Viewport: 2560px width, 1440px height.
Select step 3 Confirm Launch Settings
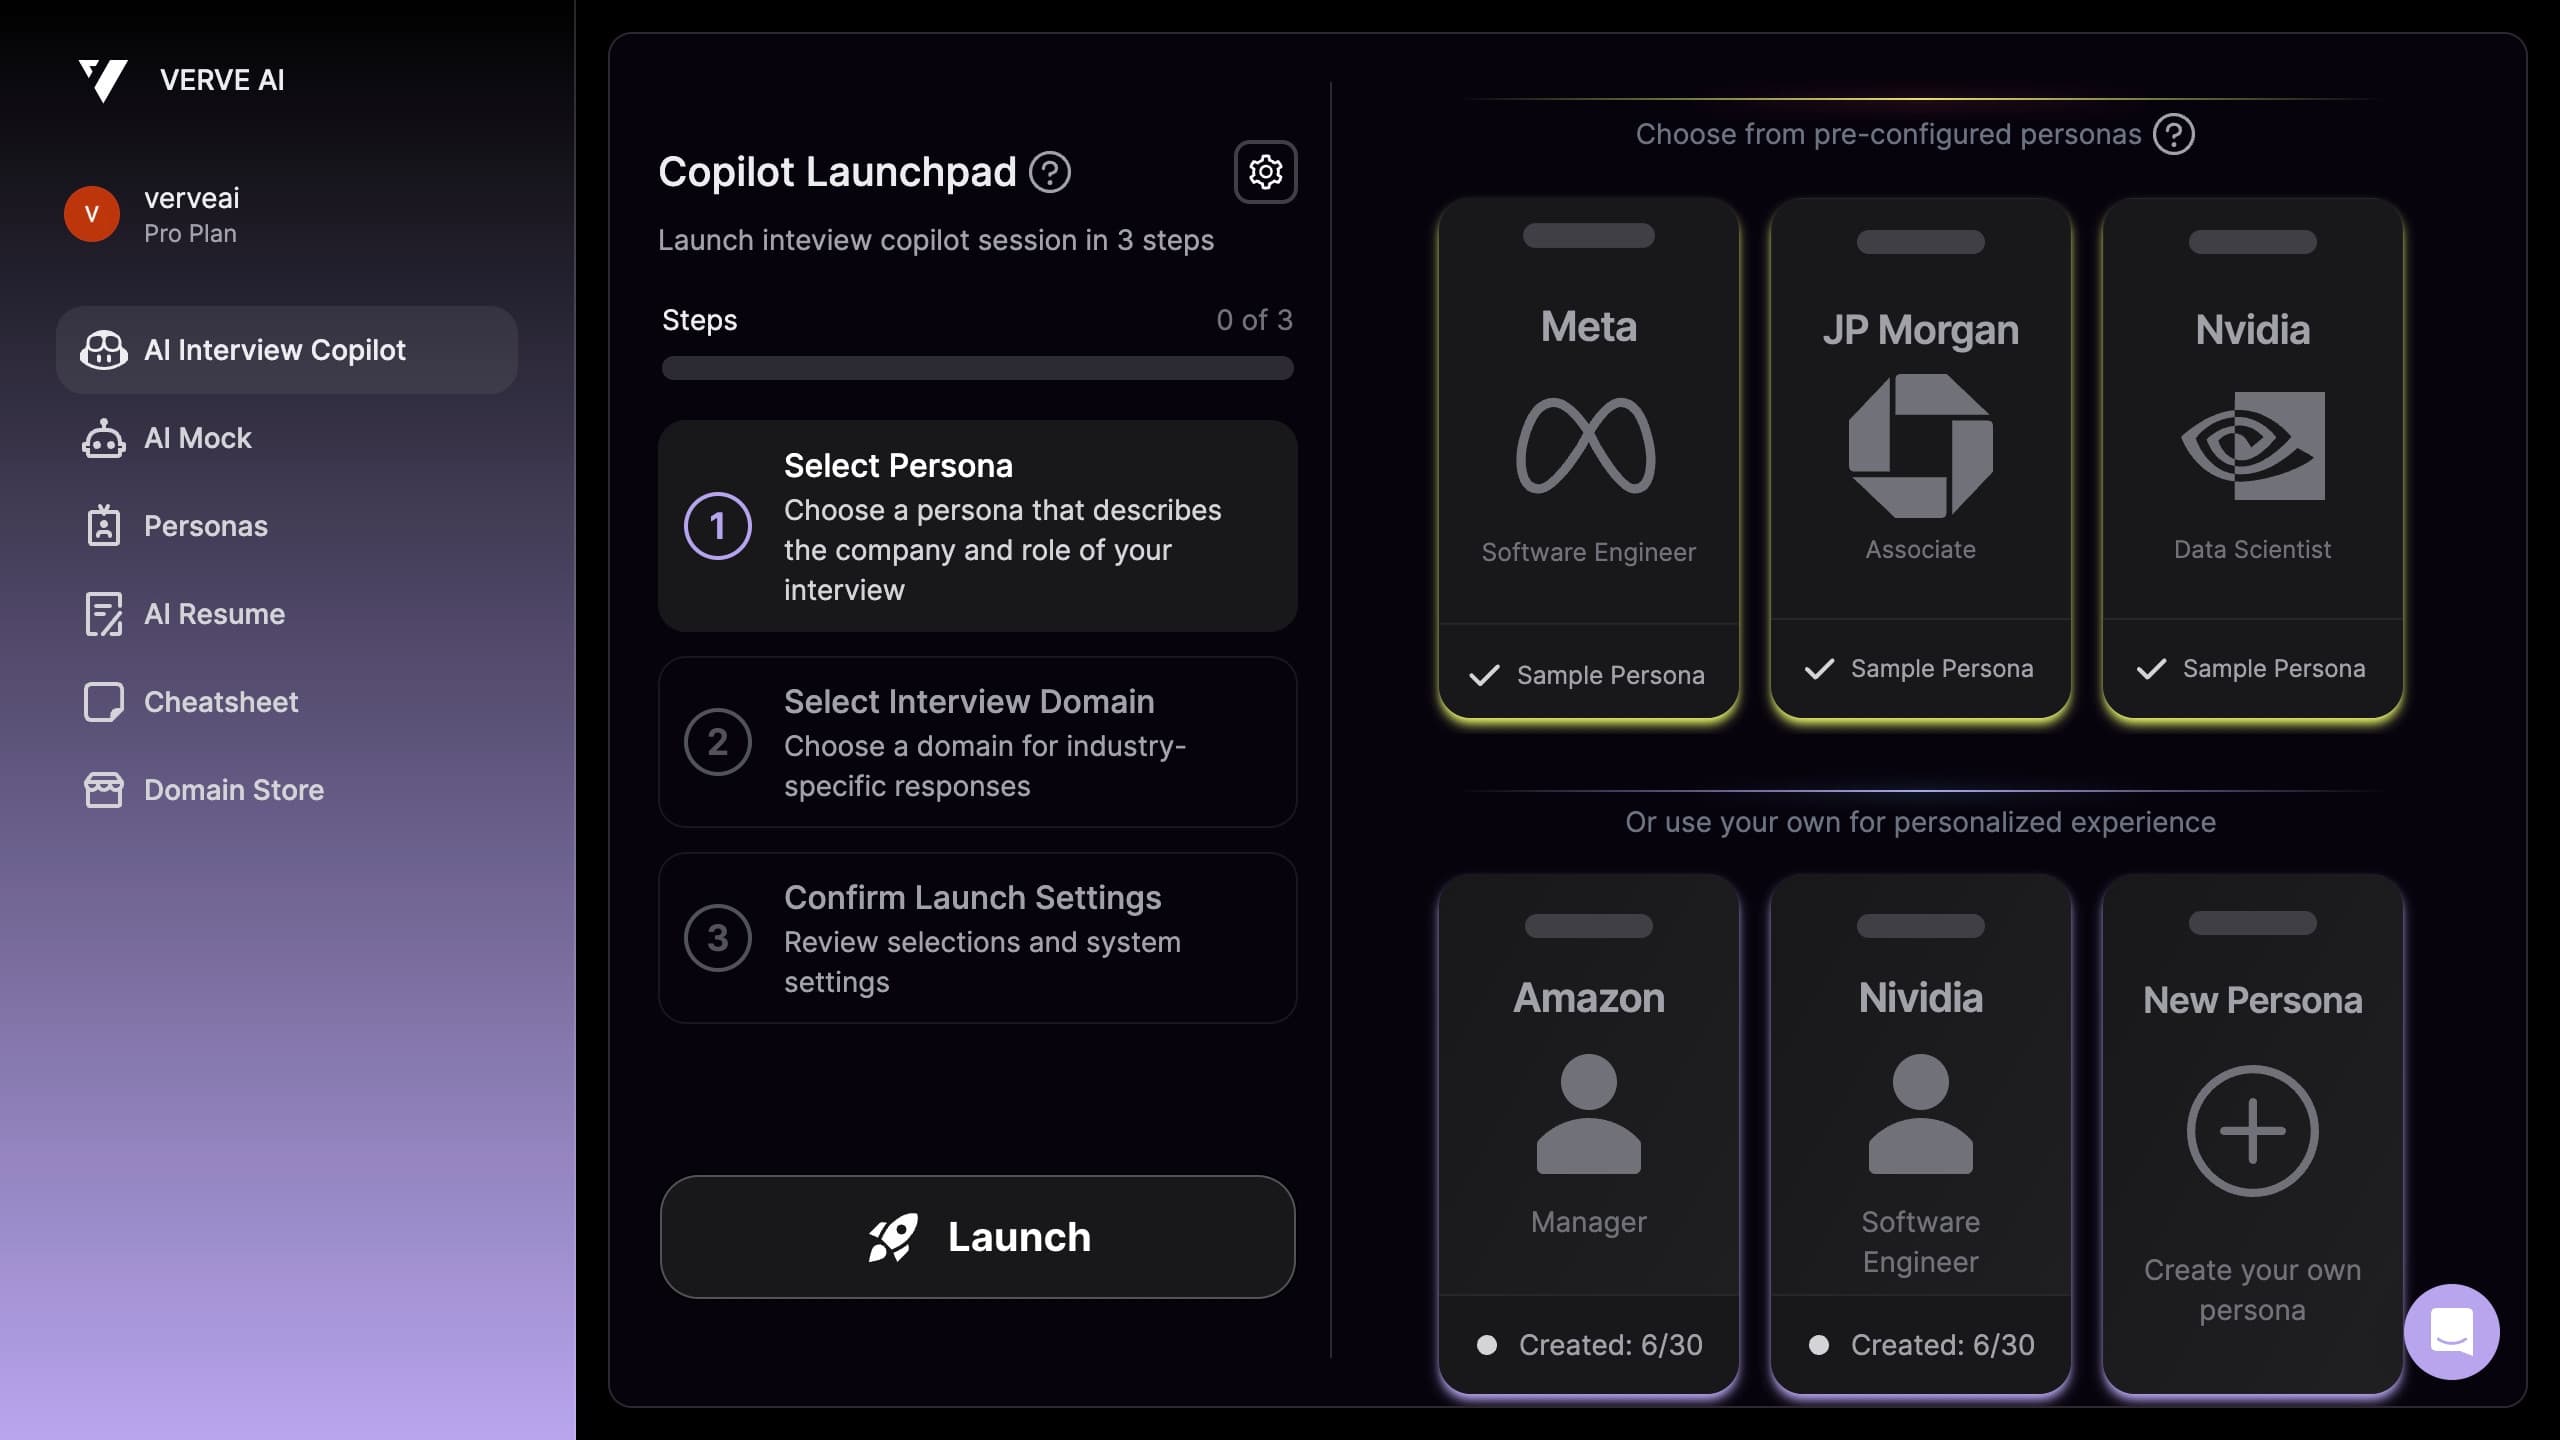point(978,938)
